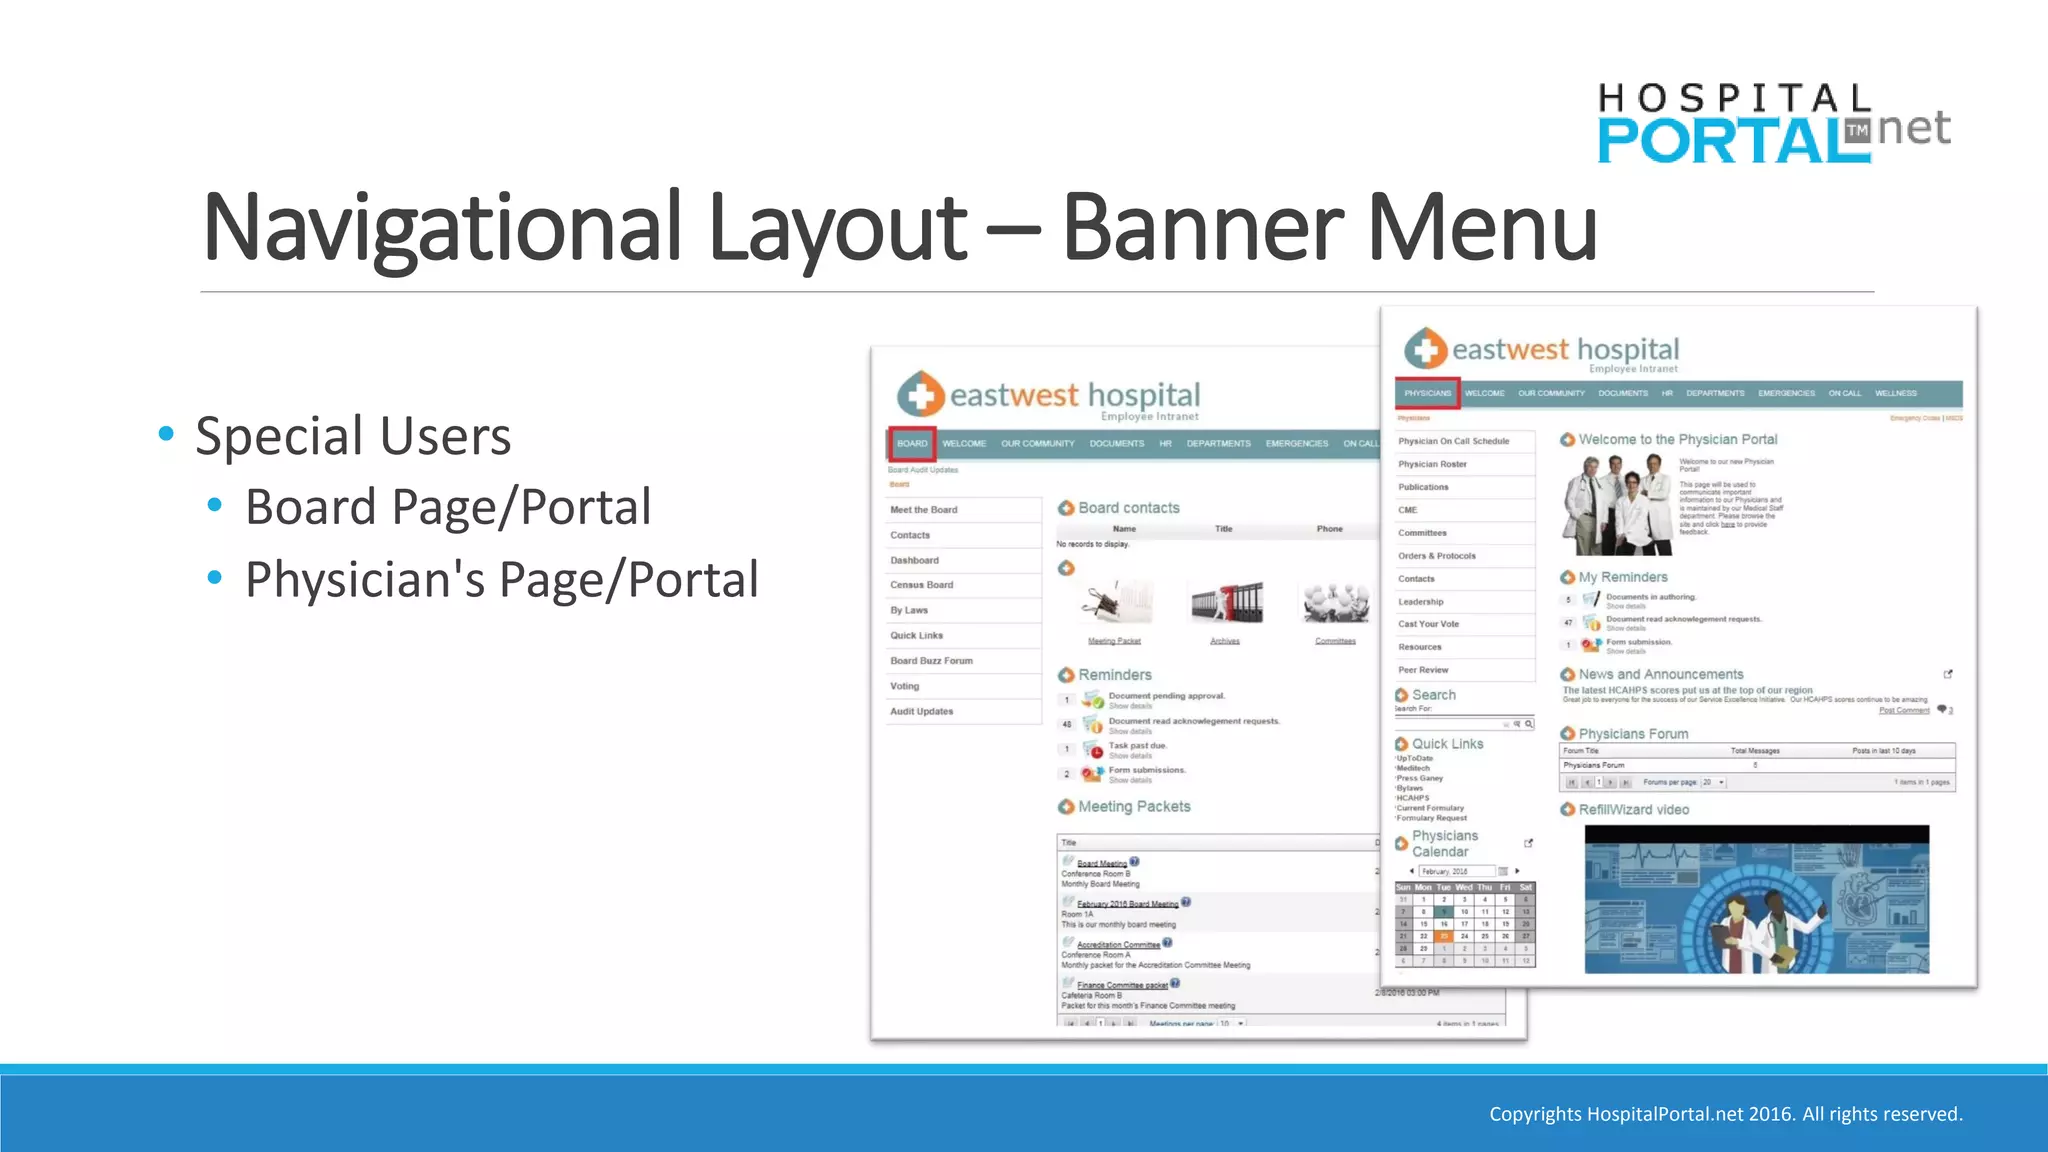This screenshot has height=1152, width=2048.
Task: Click the Meeting Packet link
Action: 1114,641
